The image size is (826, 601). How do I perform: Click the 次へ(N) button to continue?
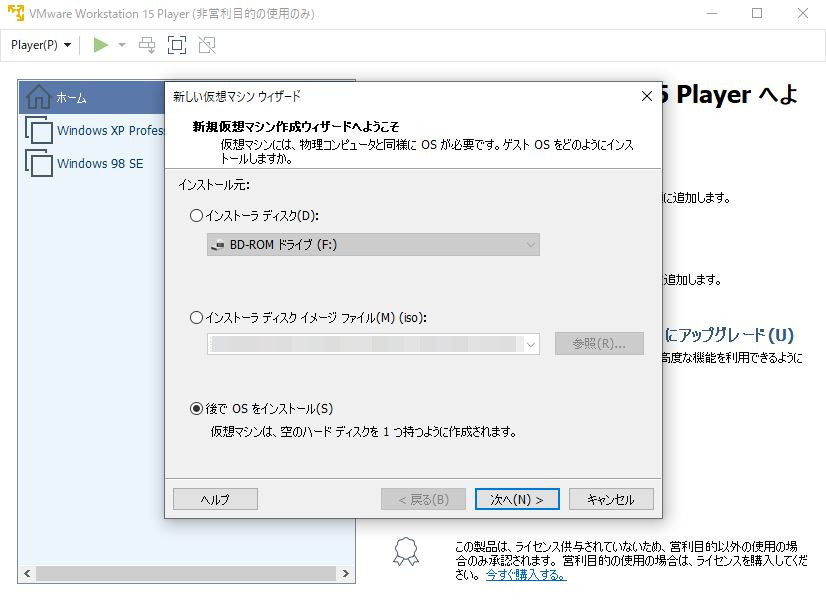pos(516,498)
